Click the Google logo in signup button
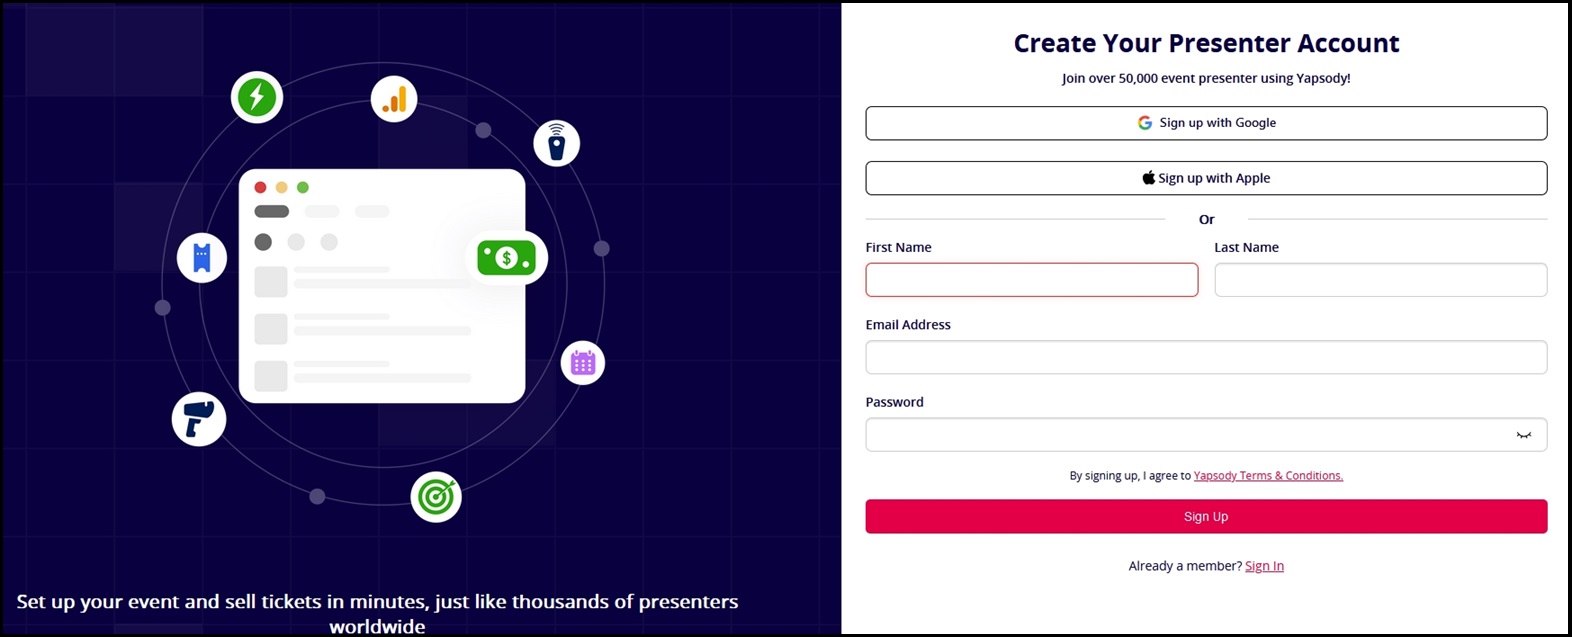Image resolution: width=1572 pixels, height=637 pixels. (1145, 123)
